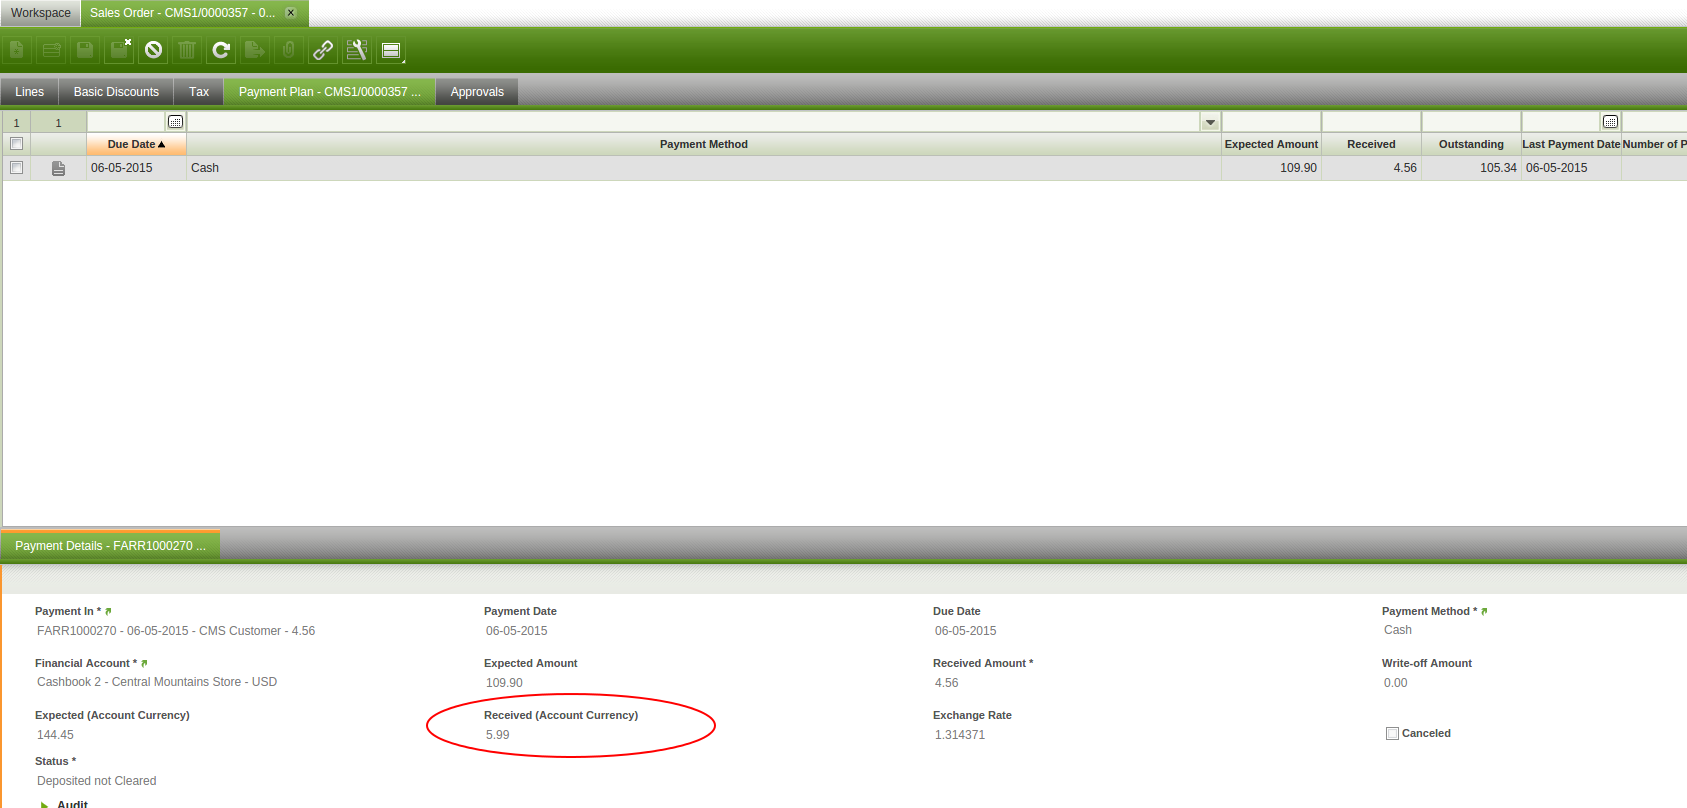Tick the select-all checkbox in grid header

point(16,144)
